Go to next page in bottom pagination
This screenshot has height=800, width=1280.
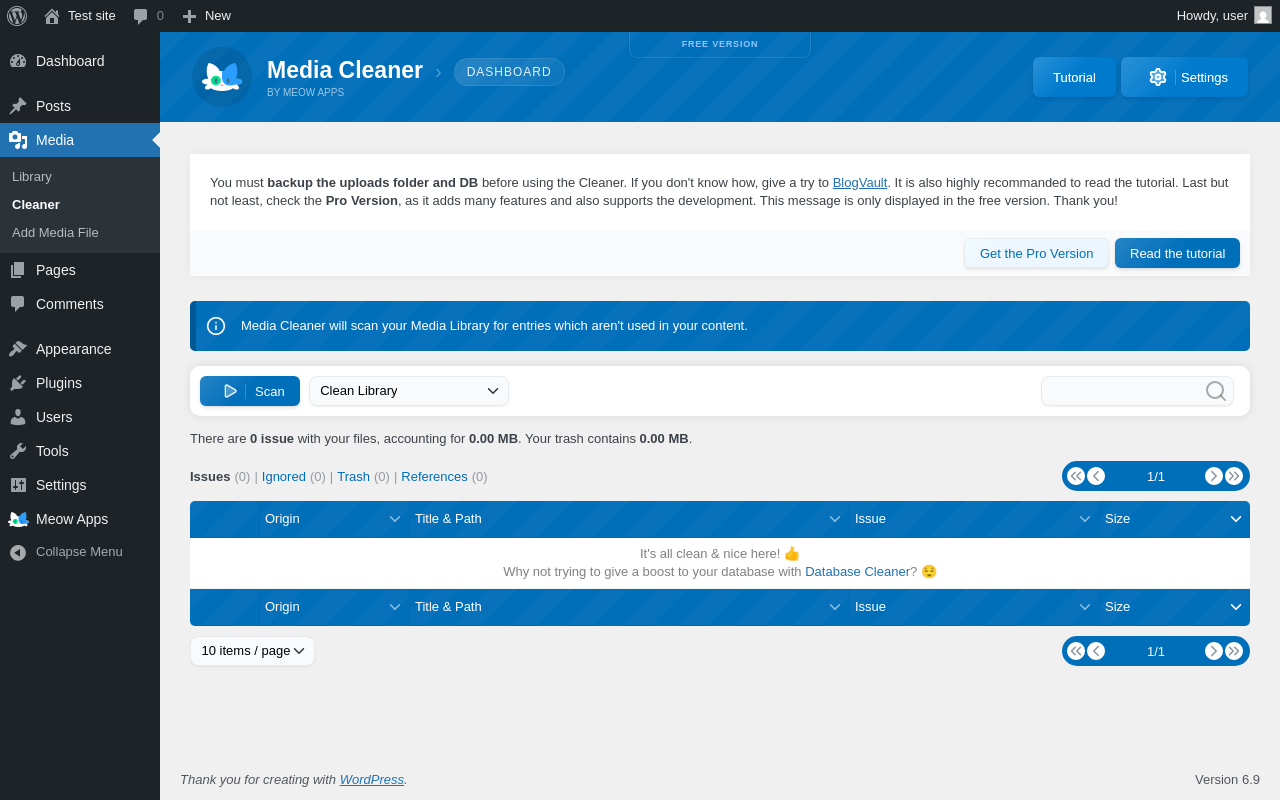(x=1214, y=651)
